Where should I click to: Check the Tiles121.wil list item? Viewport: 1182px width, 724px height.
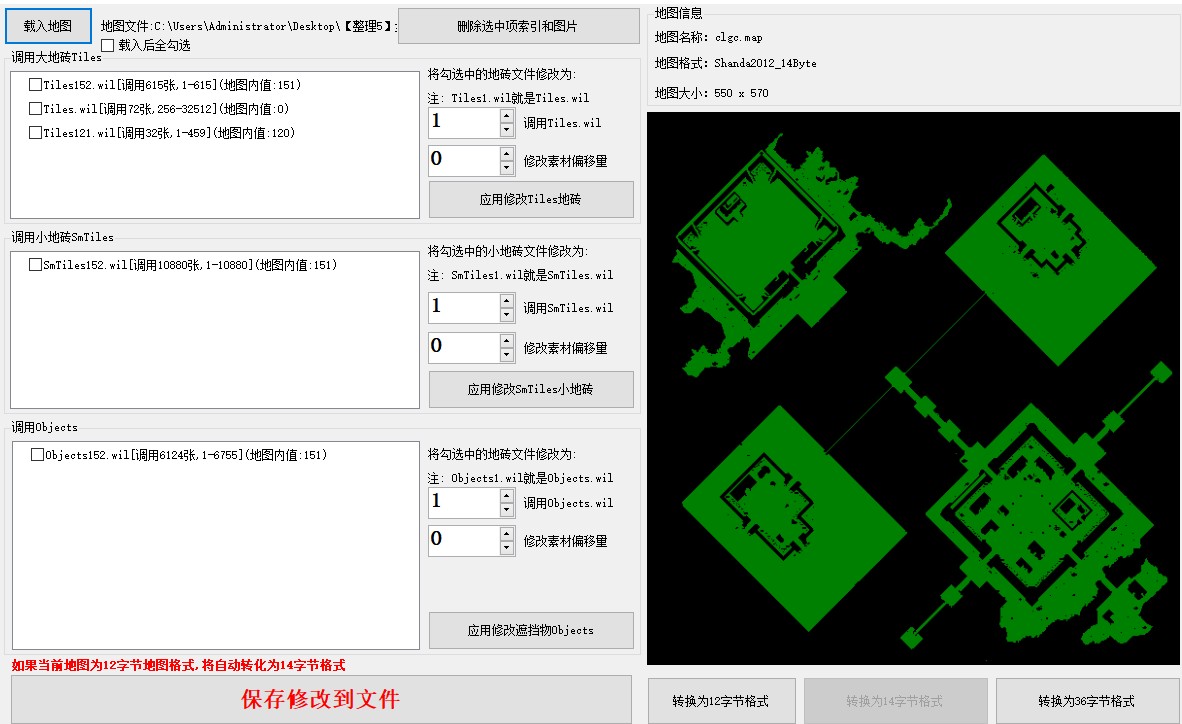coord(36,133)
